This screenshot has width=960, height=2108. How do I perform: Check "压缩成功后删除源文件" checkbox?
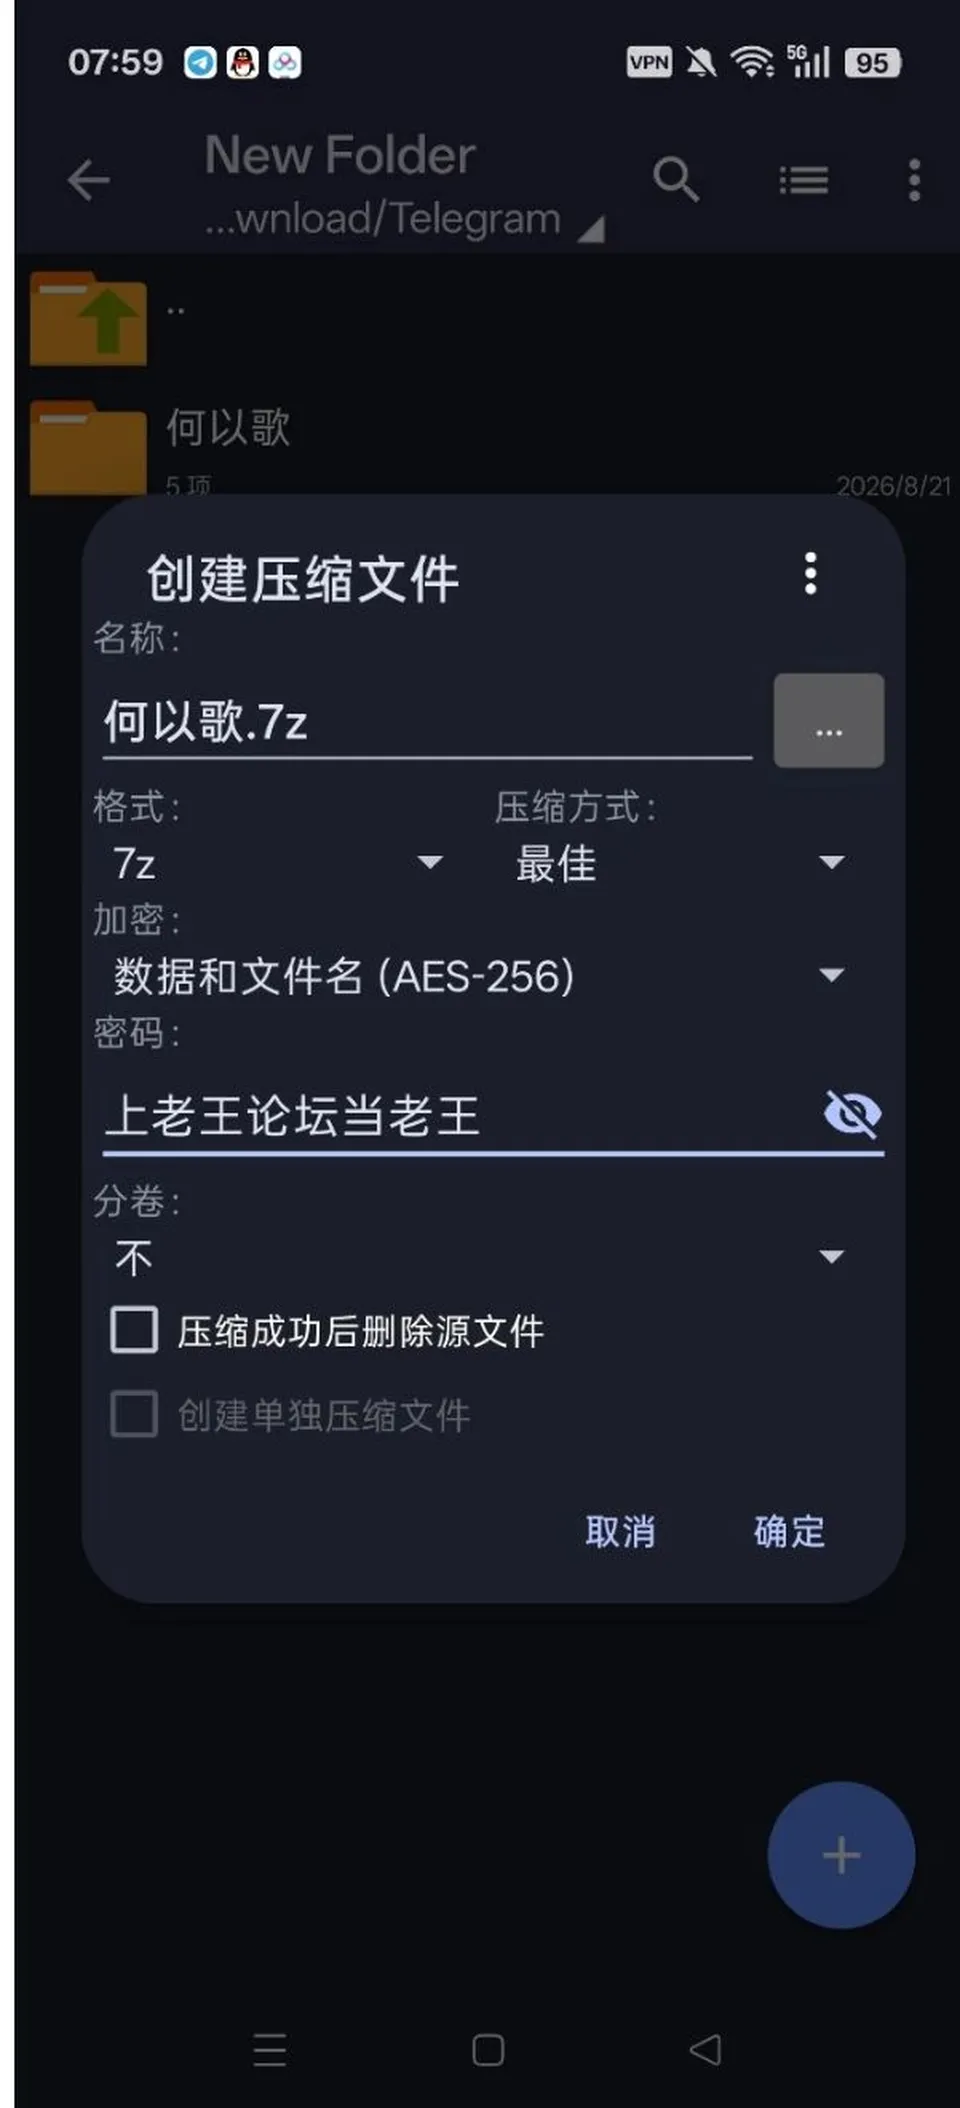coord(134,1330)
